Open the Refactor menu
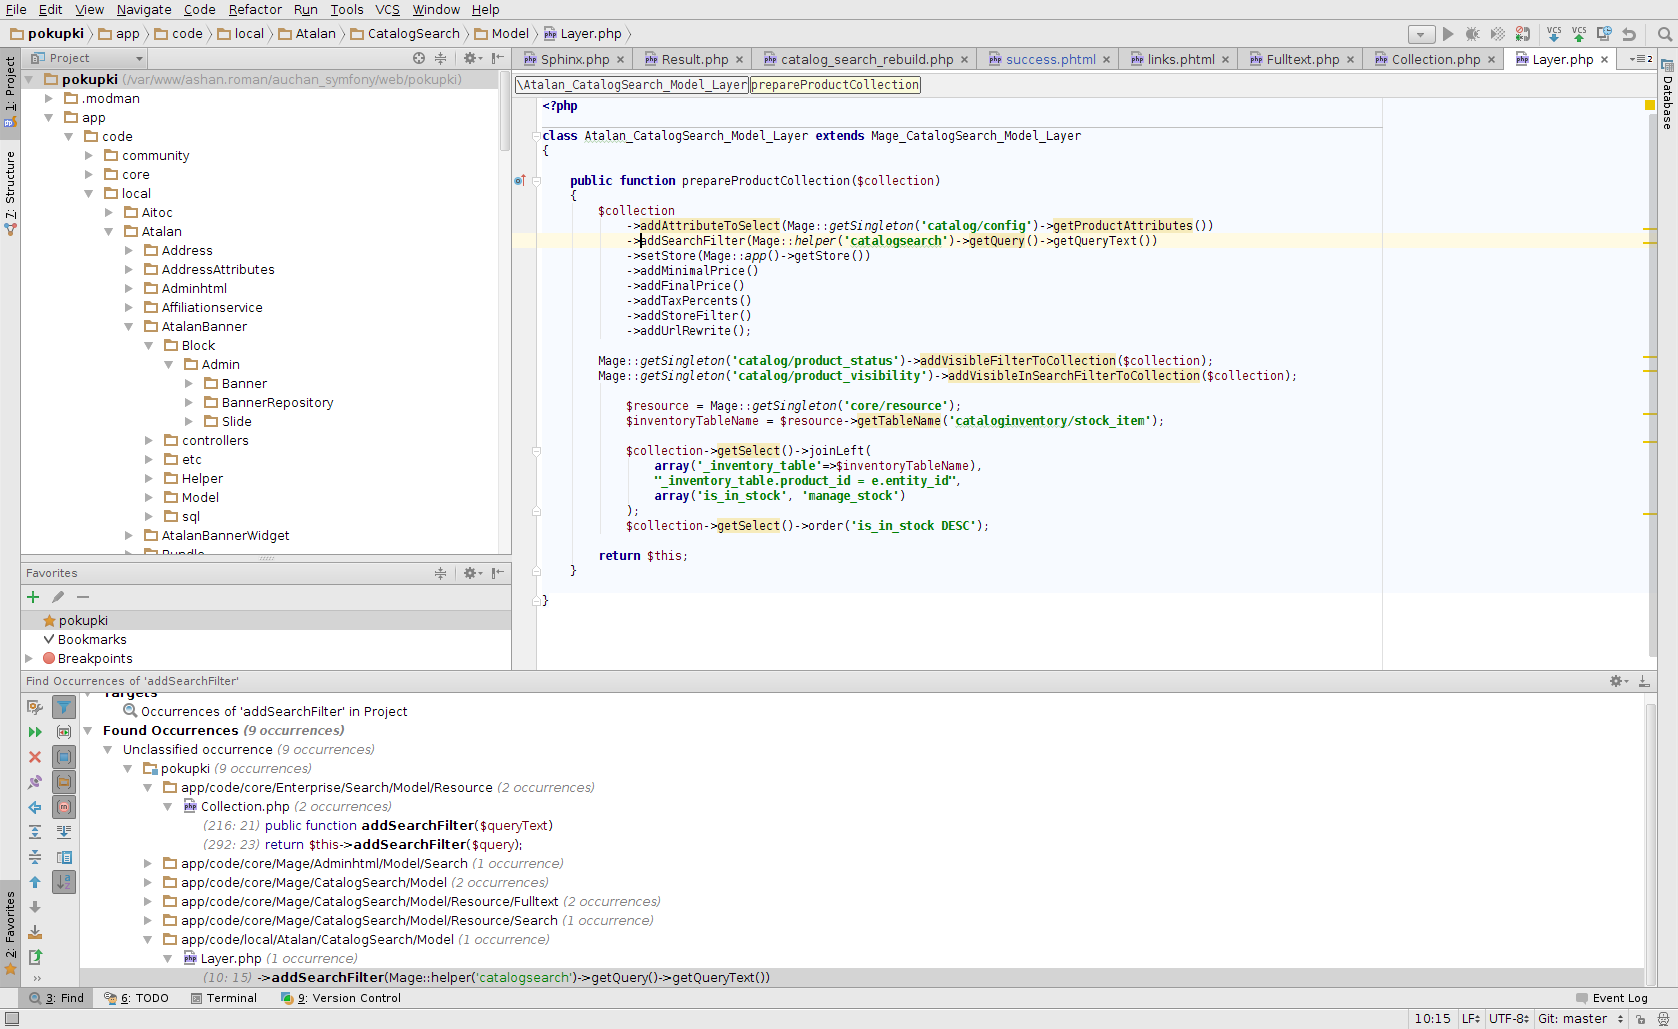This screenshot has width=1678, height=1029. pos(255,10)
